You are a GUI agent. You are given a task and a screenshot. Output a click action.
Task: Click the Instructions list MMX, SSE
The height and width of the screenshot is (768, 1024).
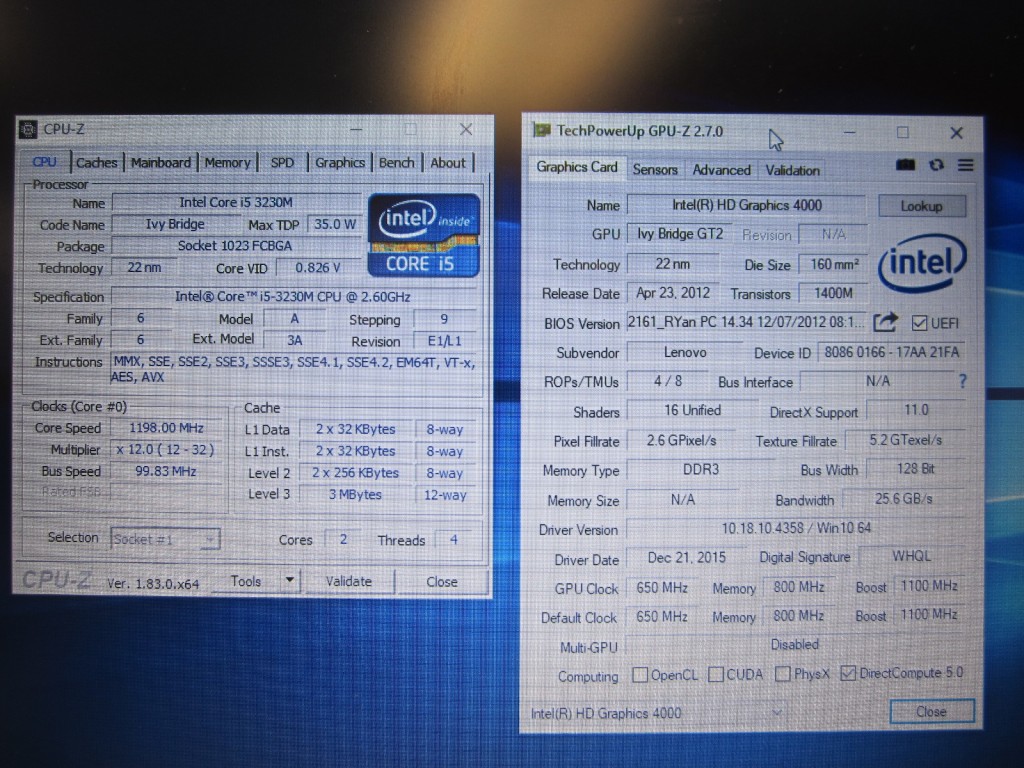[x=293, y=369]
